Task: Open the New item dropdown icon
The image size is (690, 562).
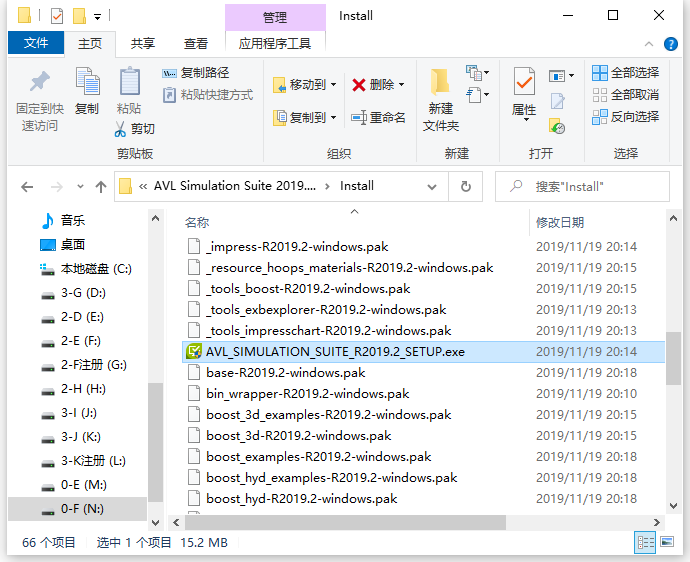Action: point(477,73)
